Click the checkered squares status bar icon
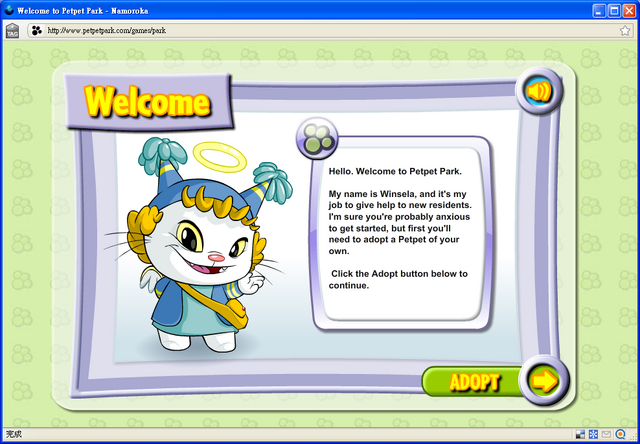Screen dimensions: 640x444 pyautogui.click(x=580, y=434)
